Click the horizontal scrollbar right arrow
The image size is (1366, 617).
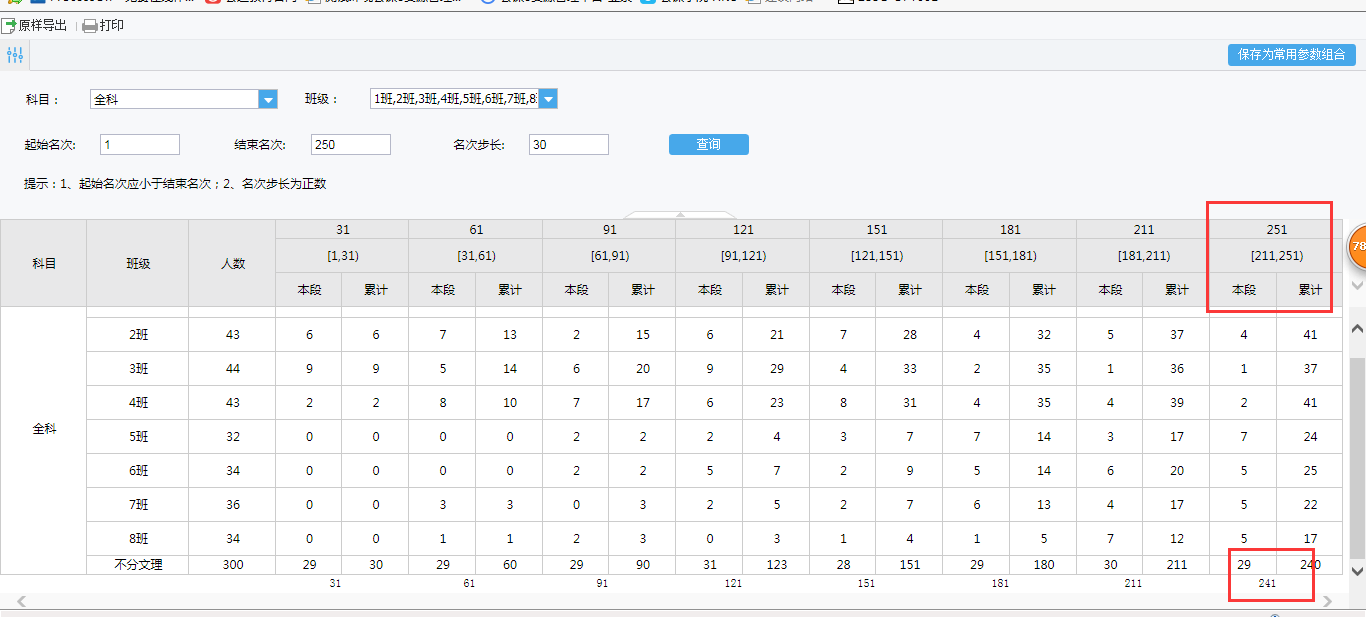(x=1327, y=601)
